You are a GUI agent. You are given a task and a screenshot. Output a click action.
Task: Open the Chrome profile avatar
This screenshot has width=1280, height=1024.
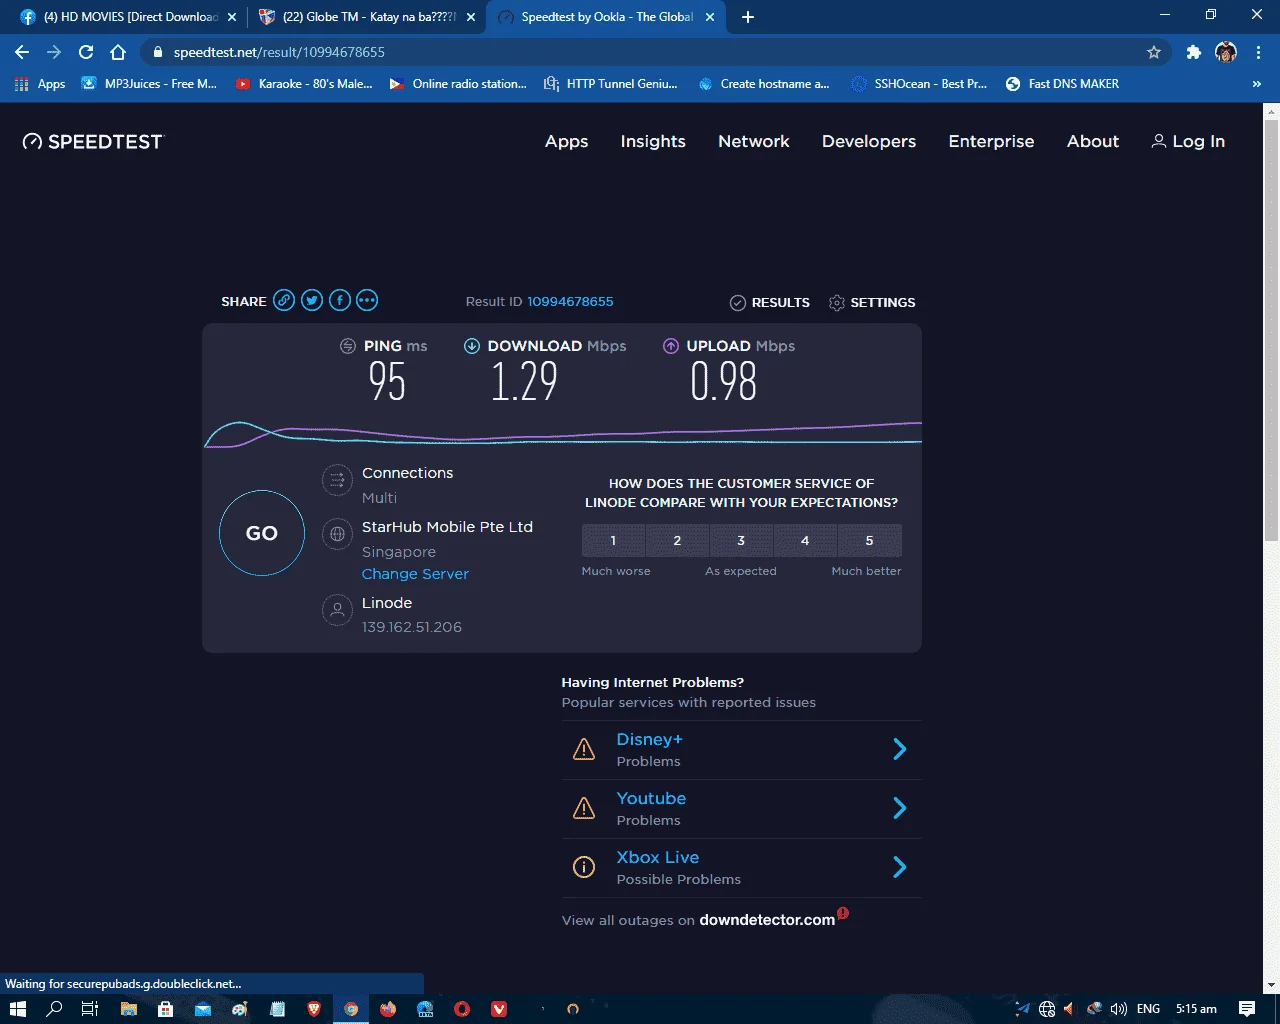click(x=1226, y=52)
